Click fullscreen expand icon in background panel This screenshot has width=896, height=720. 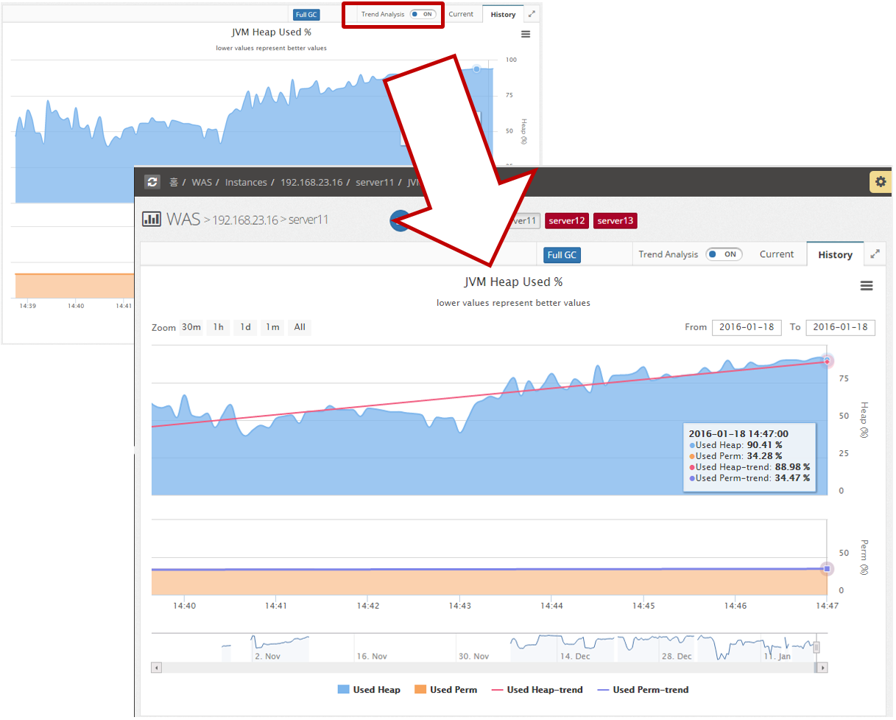[x=532, y=14]
